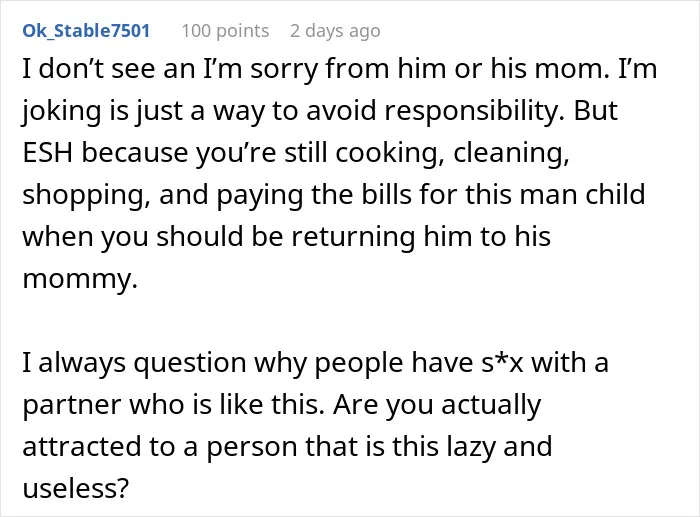Click the 100 points score label
700x517 pixels.
pos(225,31)
